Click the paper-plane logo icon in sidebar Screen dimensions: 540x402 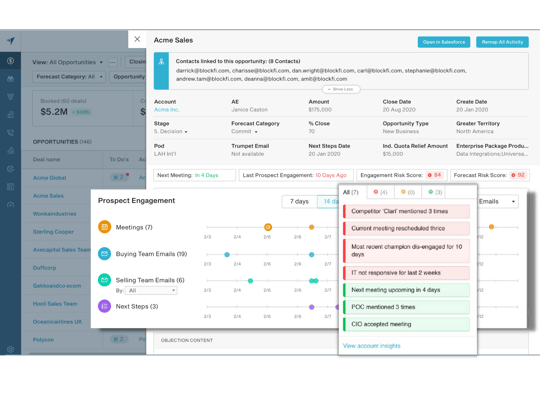tap(11, 41)
